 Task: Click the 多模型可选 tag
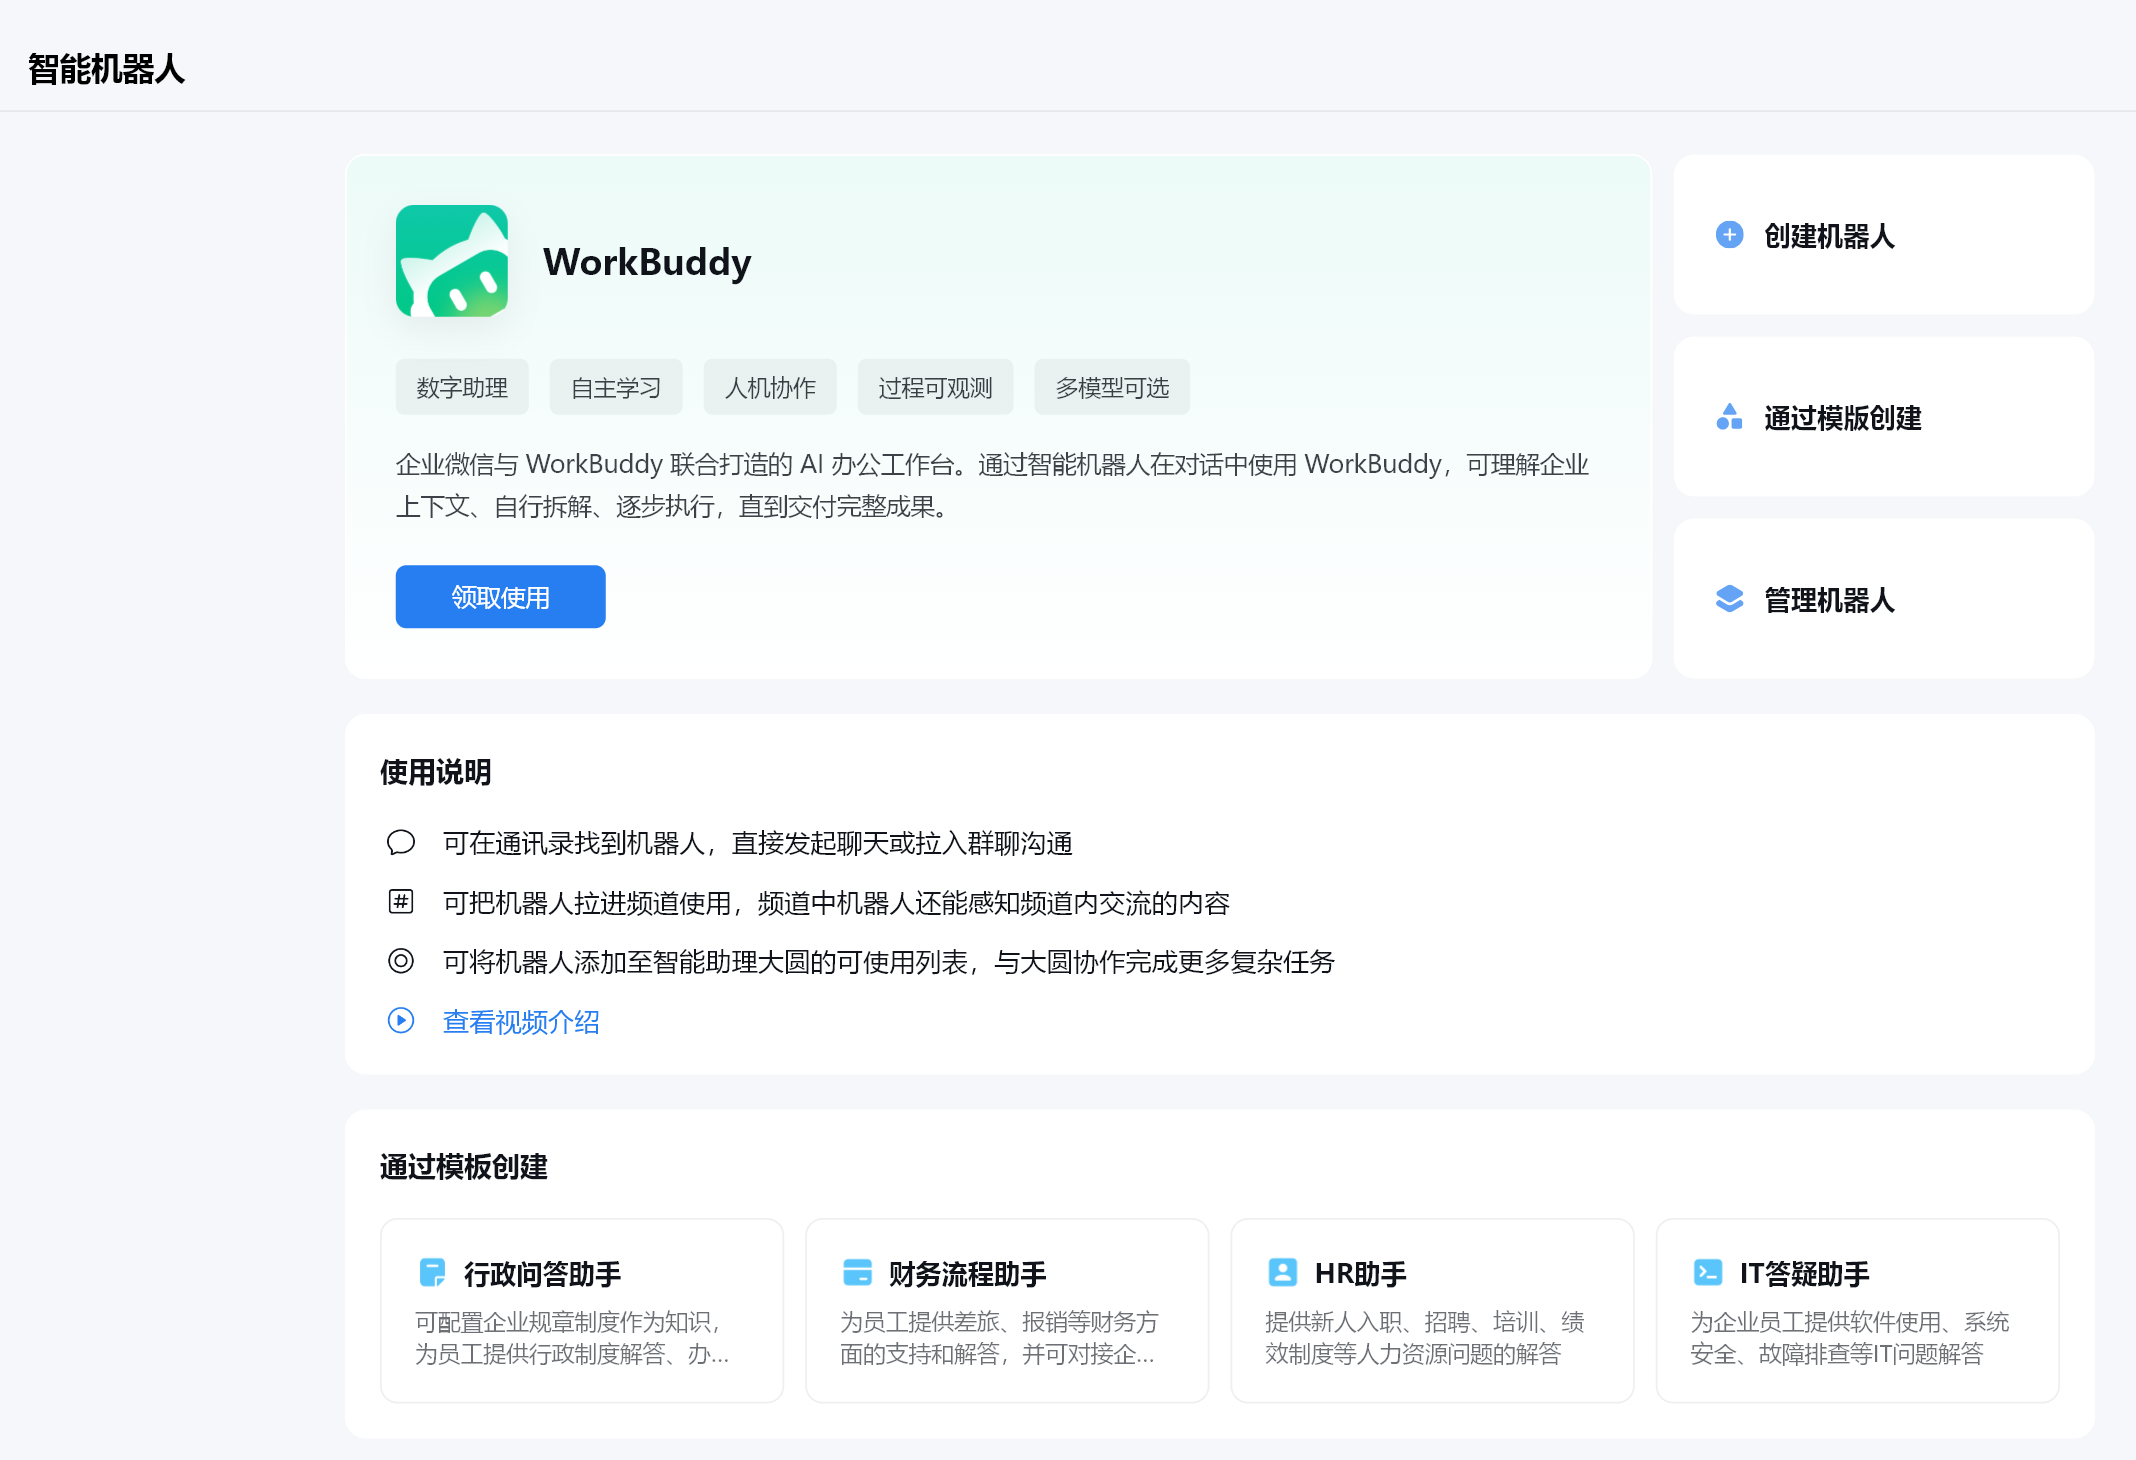(x=1112, y=387)
